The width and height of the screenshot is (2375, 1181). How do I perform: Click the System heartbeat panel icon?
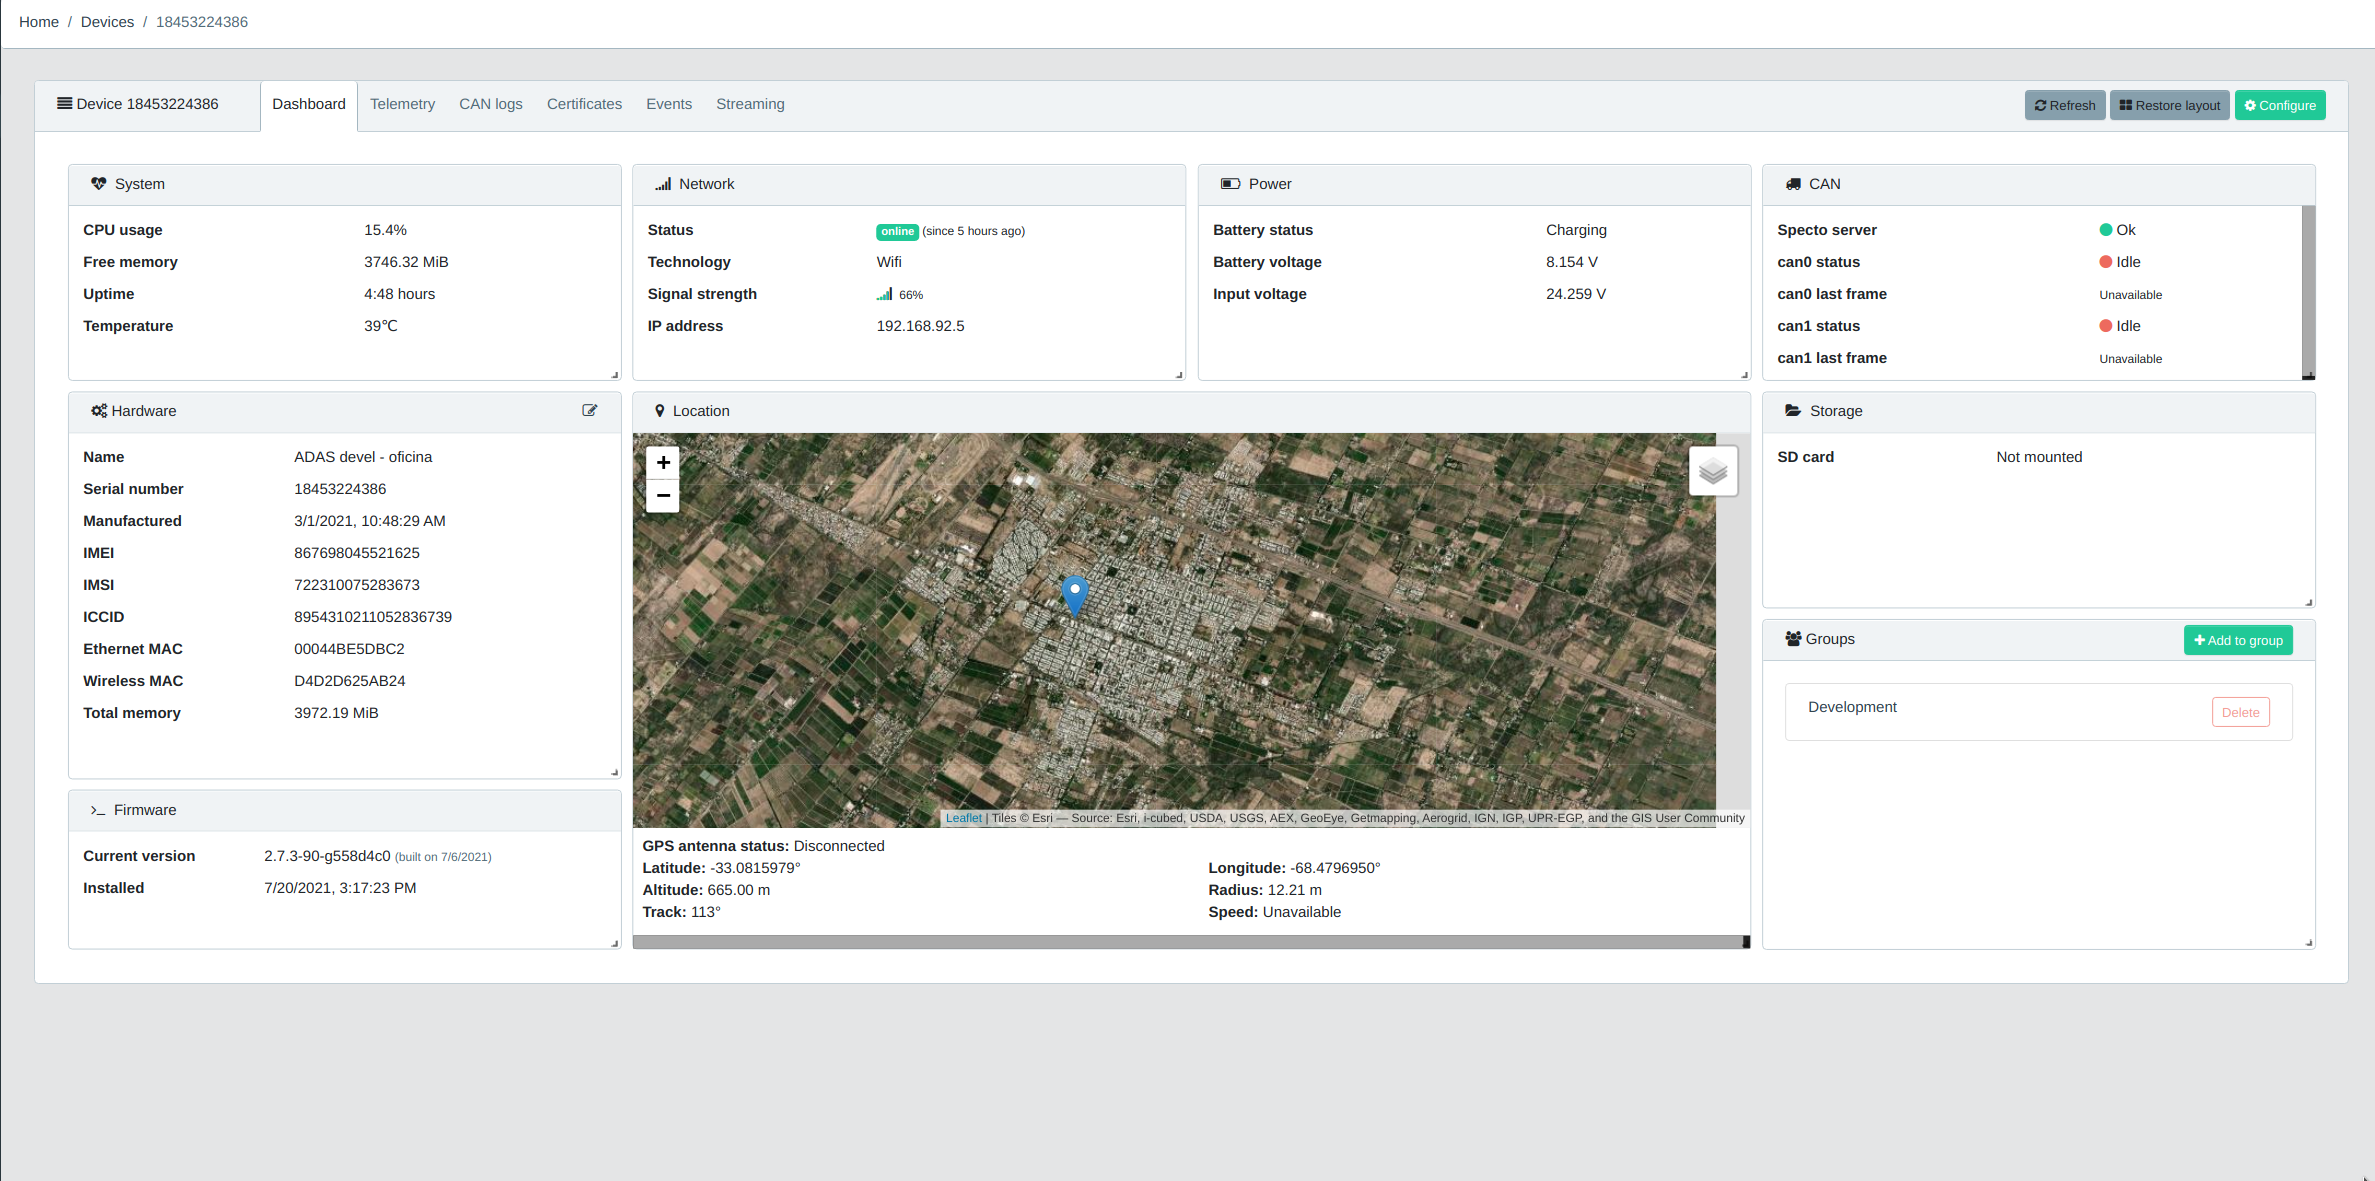point(98,184)
